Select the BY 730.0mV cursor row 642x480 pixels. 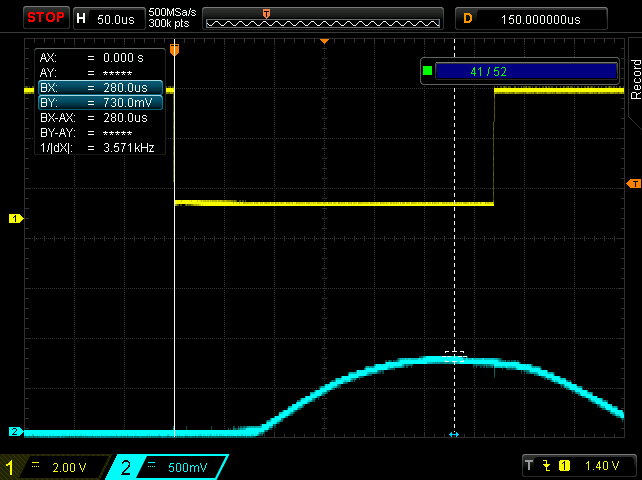click(x=99, y=103)
